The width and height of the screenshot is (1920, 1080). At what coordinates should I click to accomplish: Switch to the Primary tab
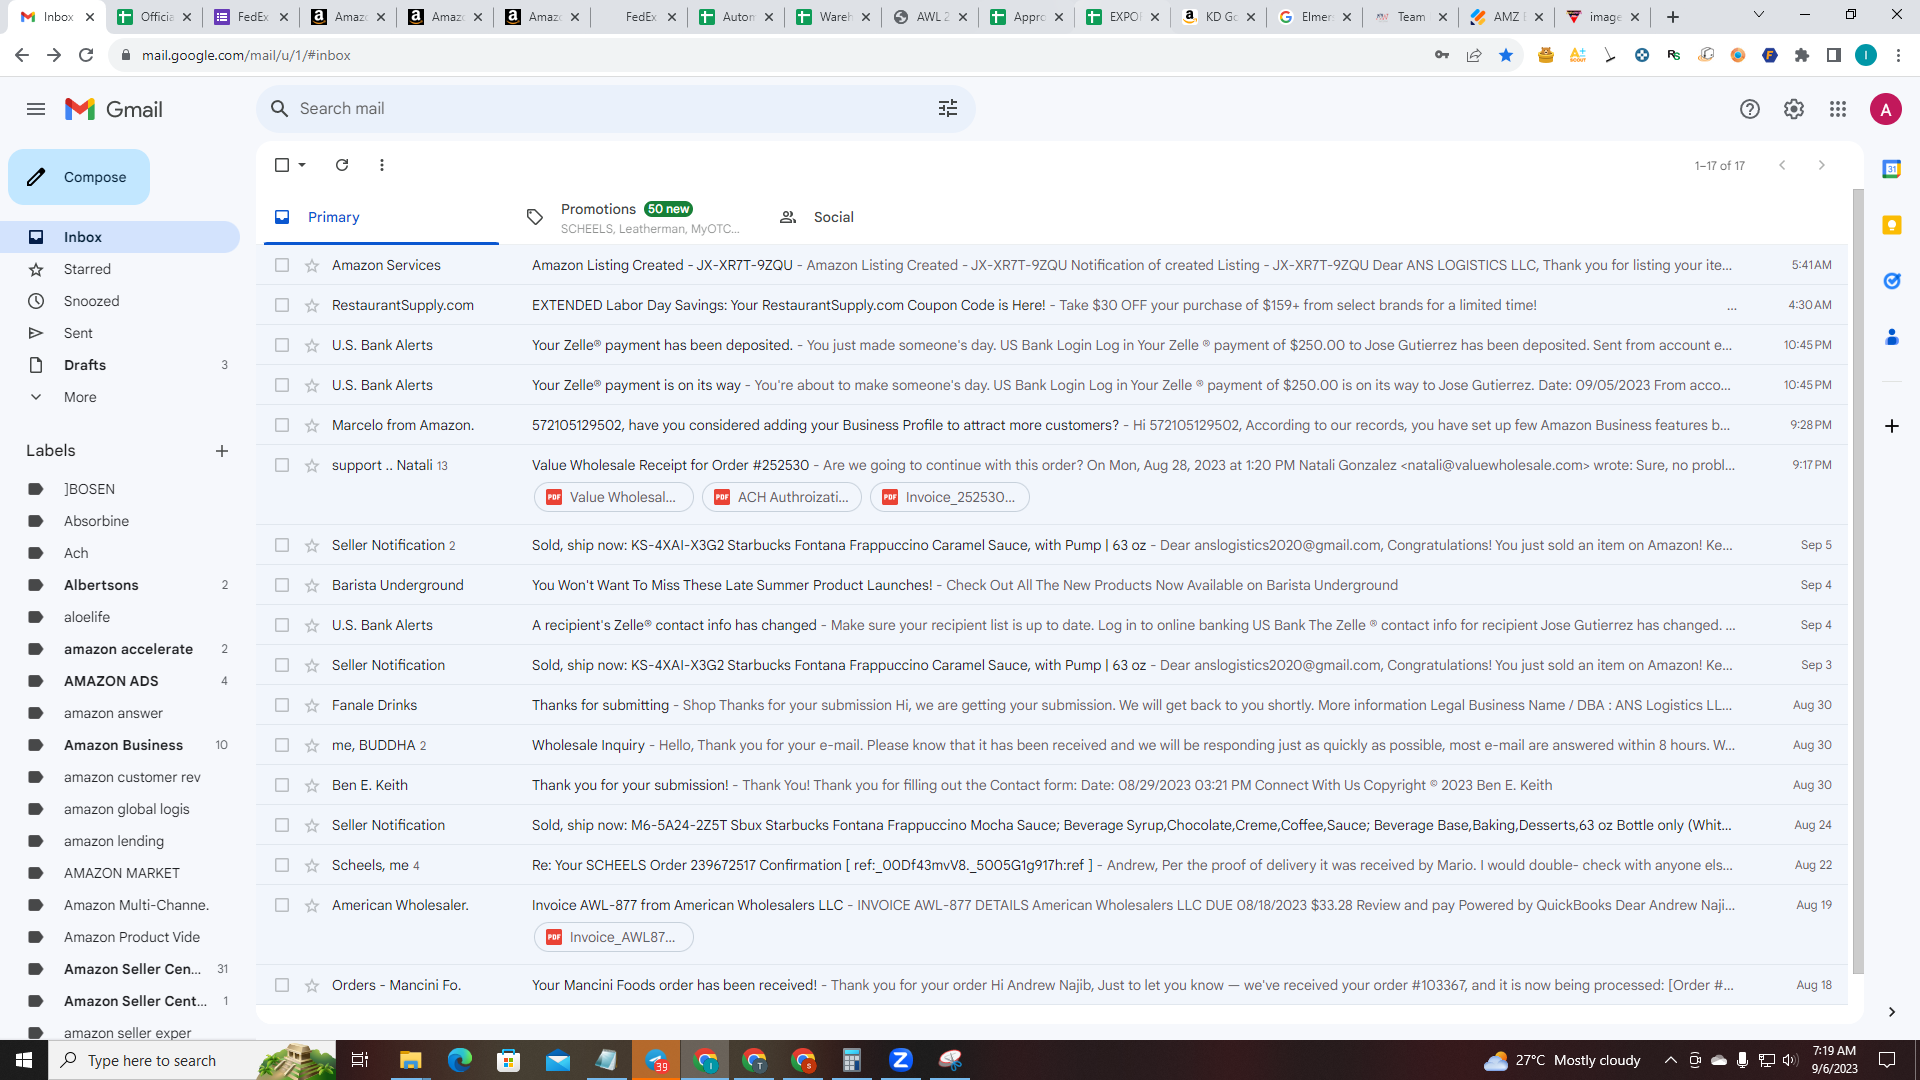tap(381, 217)
